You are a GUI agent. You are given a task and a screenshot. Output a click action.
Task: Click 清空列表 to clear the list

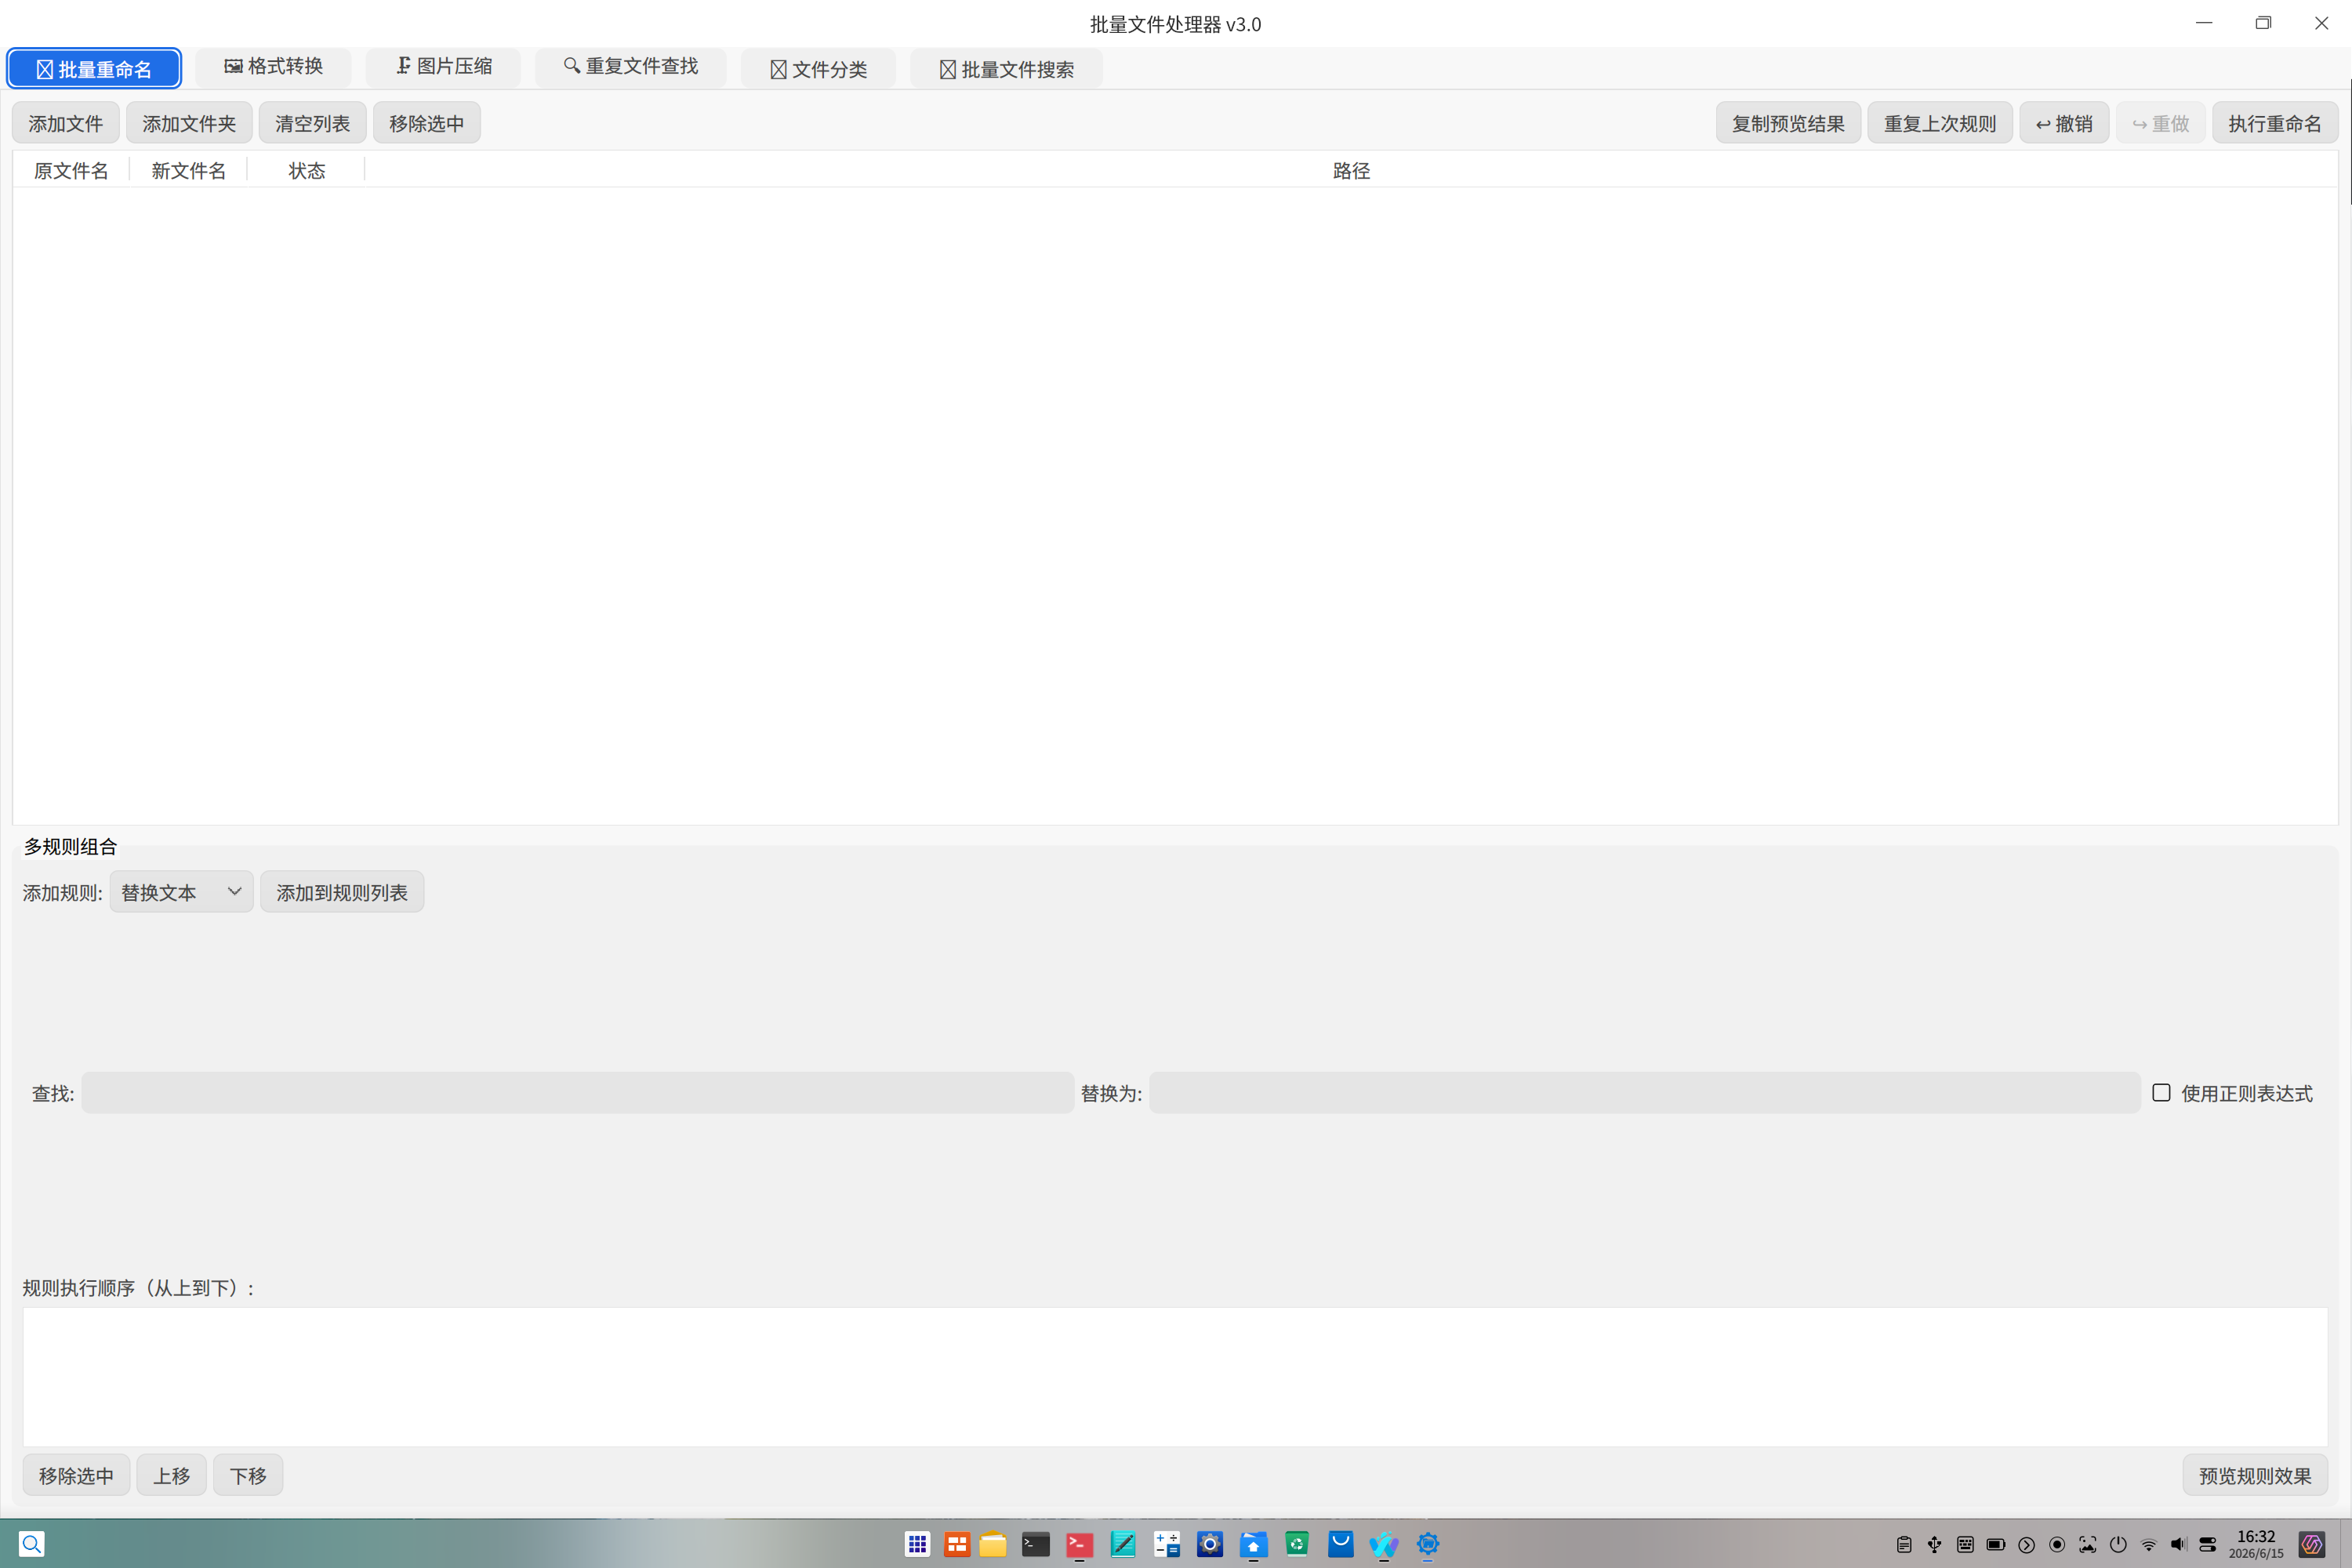coord(313,123)
